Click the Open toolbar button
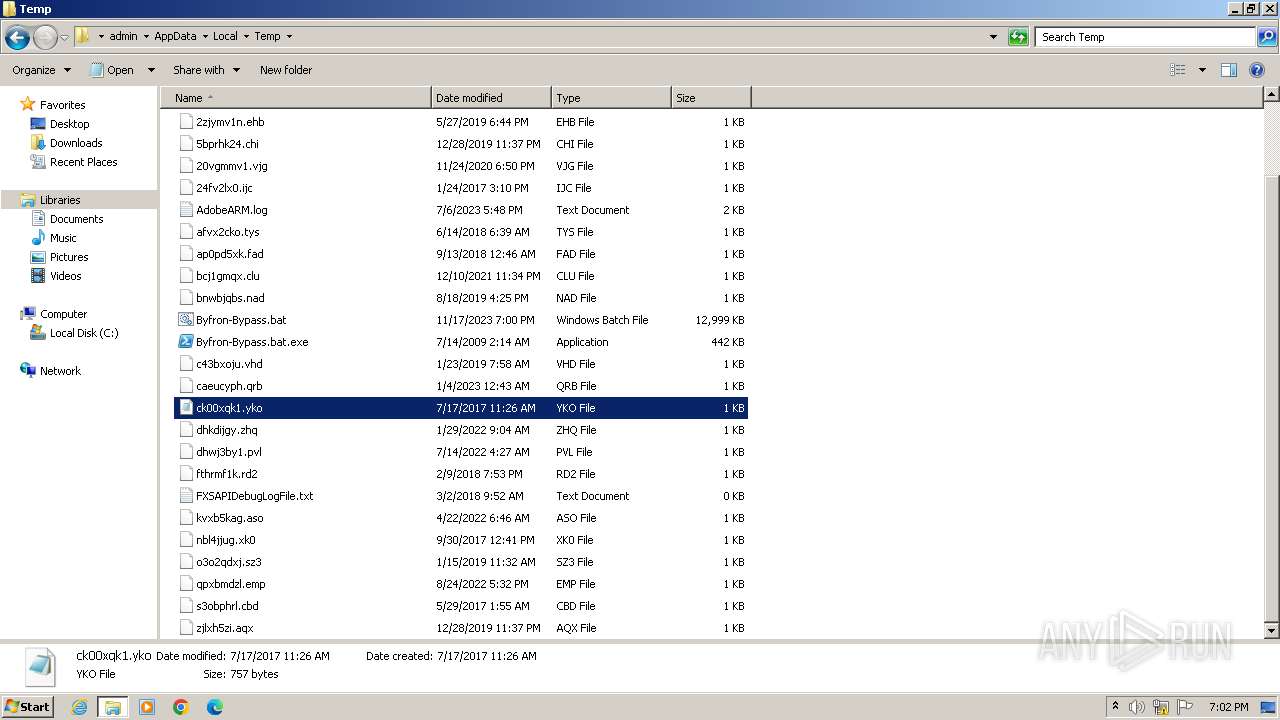This screenshot has width=1280, height=720. coord(112,70)
